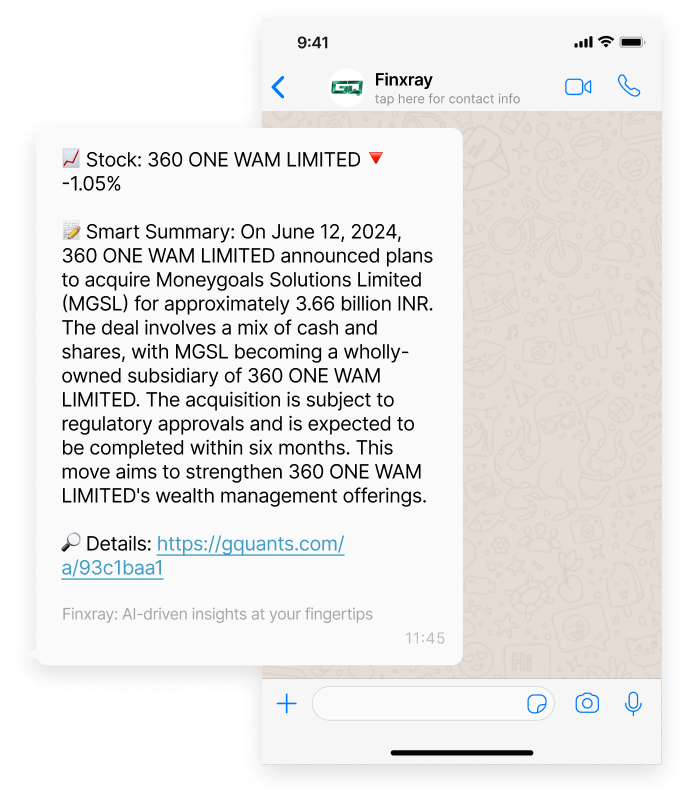Image resolution: width=687 pixels, height=798 pixels.
Task: Tap the 11:45 message timestamp
Action: coord(425,638)
